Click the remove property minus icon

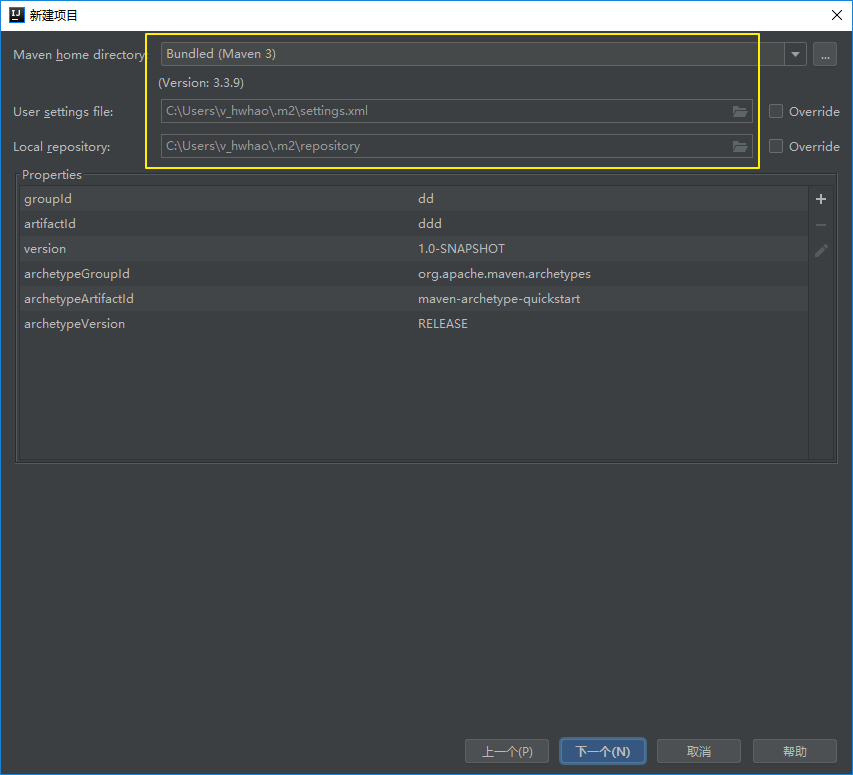(x=821, y=225)
